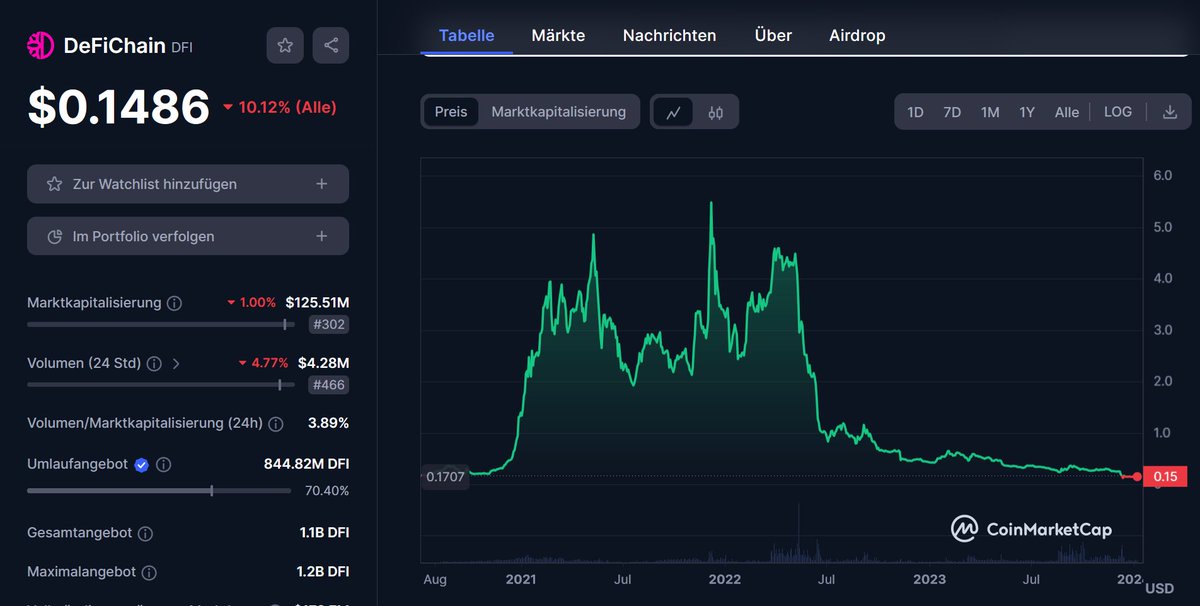
Task: Star DeFiChain as favorite
Action: [x=285, y=45]
